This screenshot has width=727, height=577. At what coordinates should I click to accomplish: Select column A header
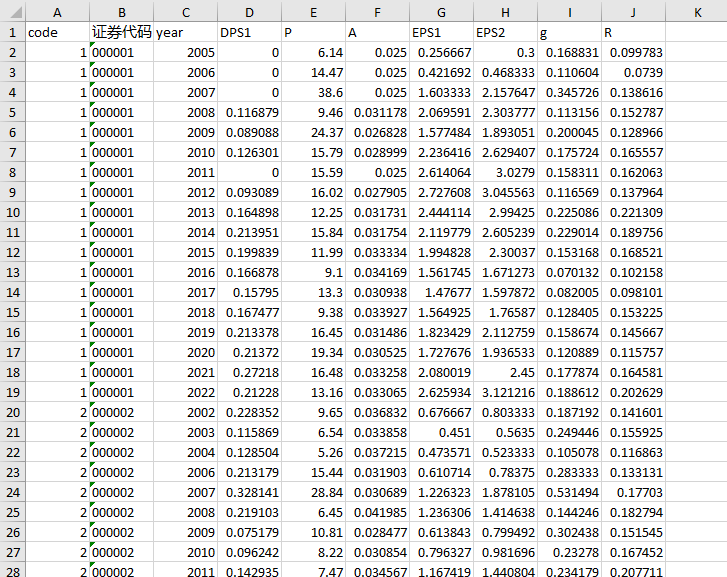pyautogui.click(x=57, y=12)
